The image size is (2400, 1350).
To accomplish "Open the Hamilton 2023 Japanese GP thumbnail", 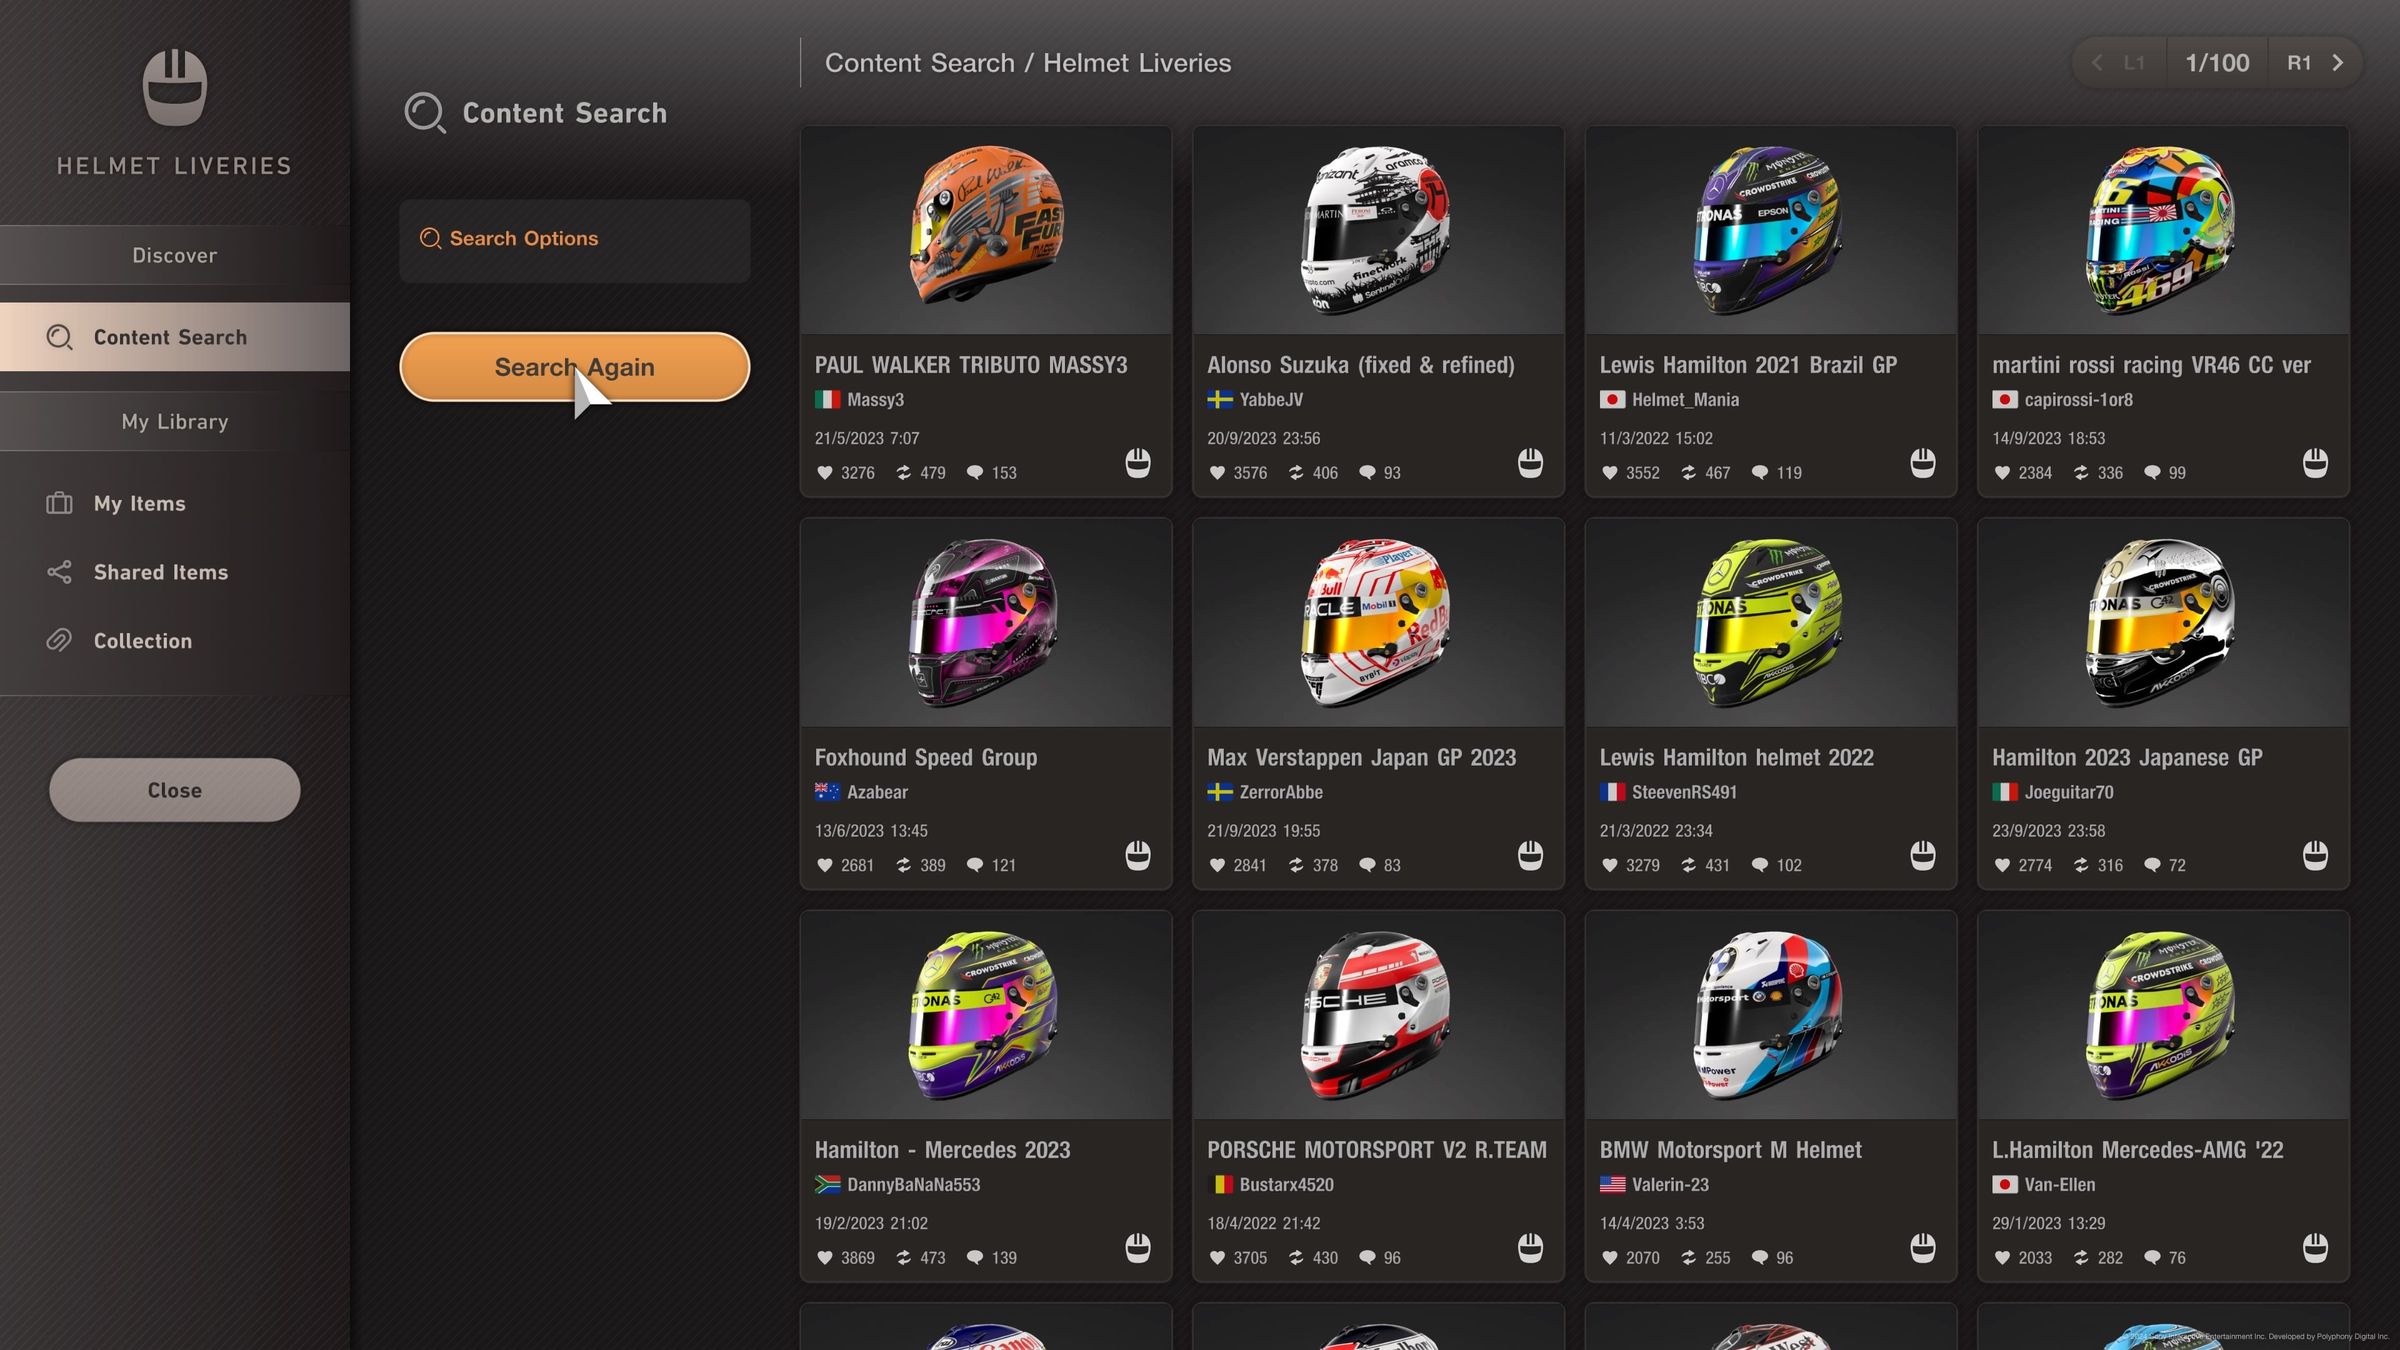I will tap(2163, 622).
